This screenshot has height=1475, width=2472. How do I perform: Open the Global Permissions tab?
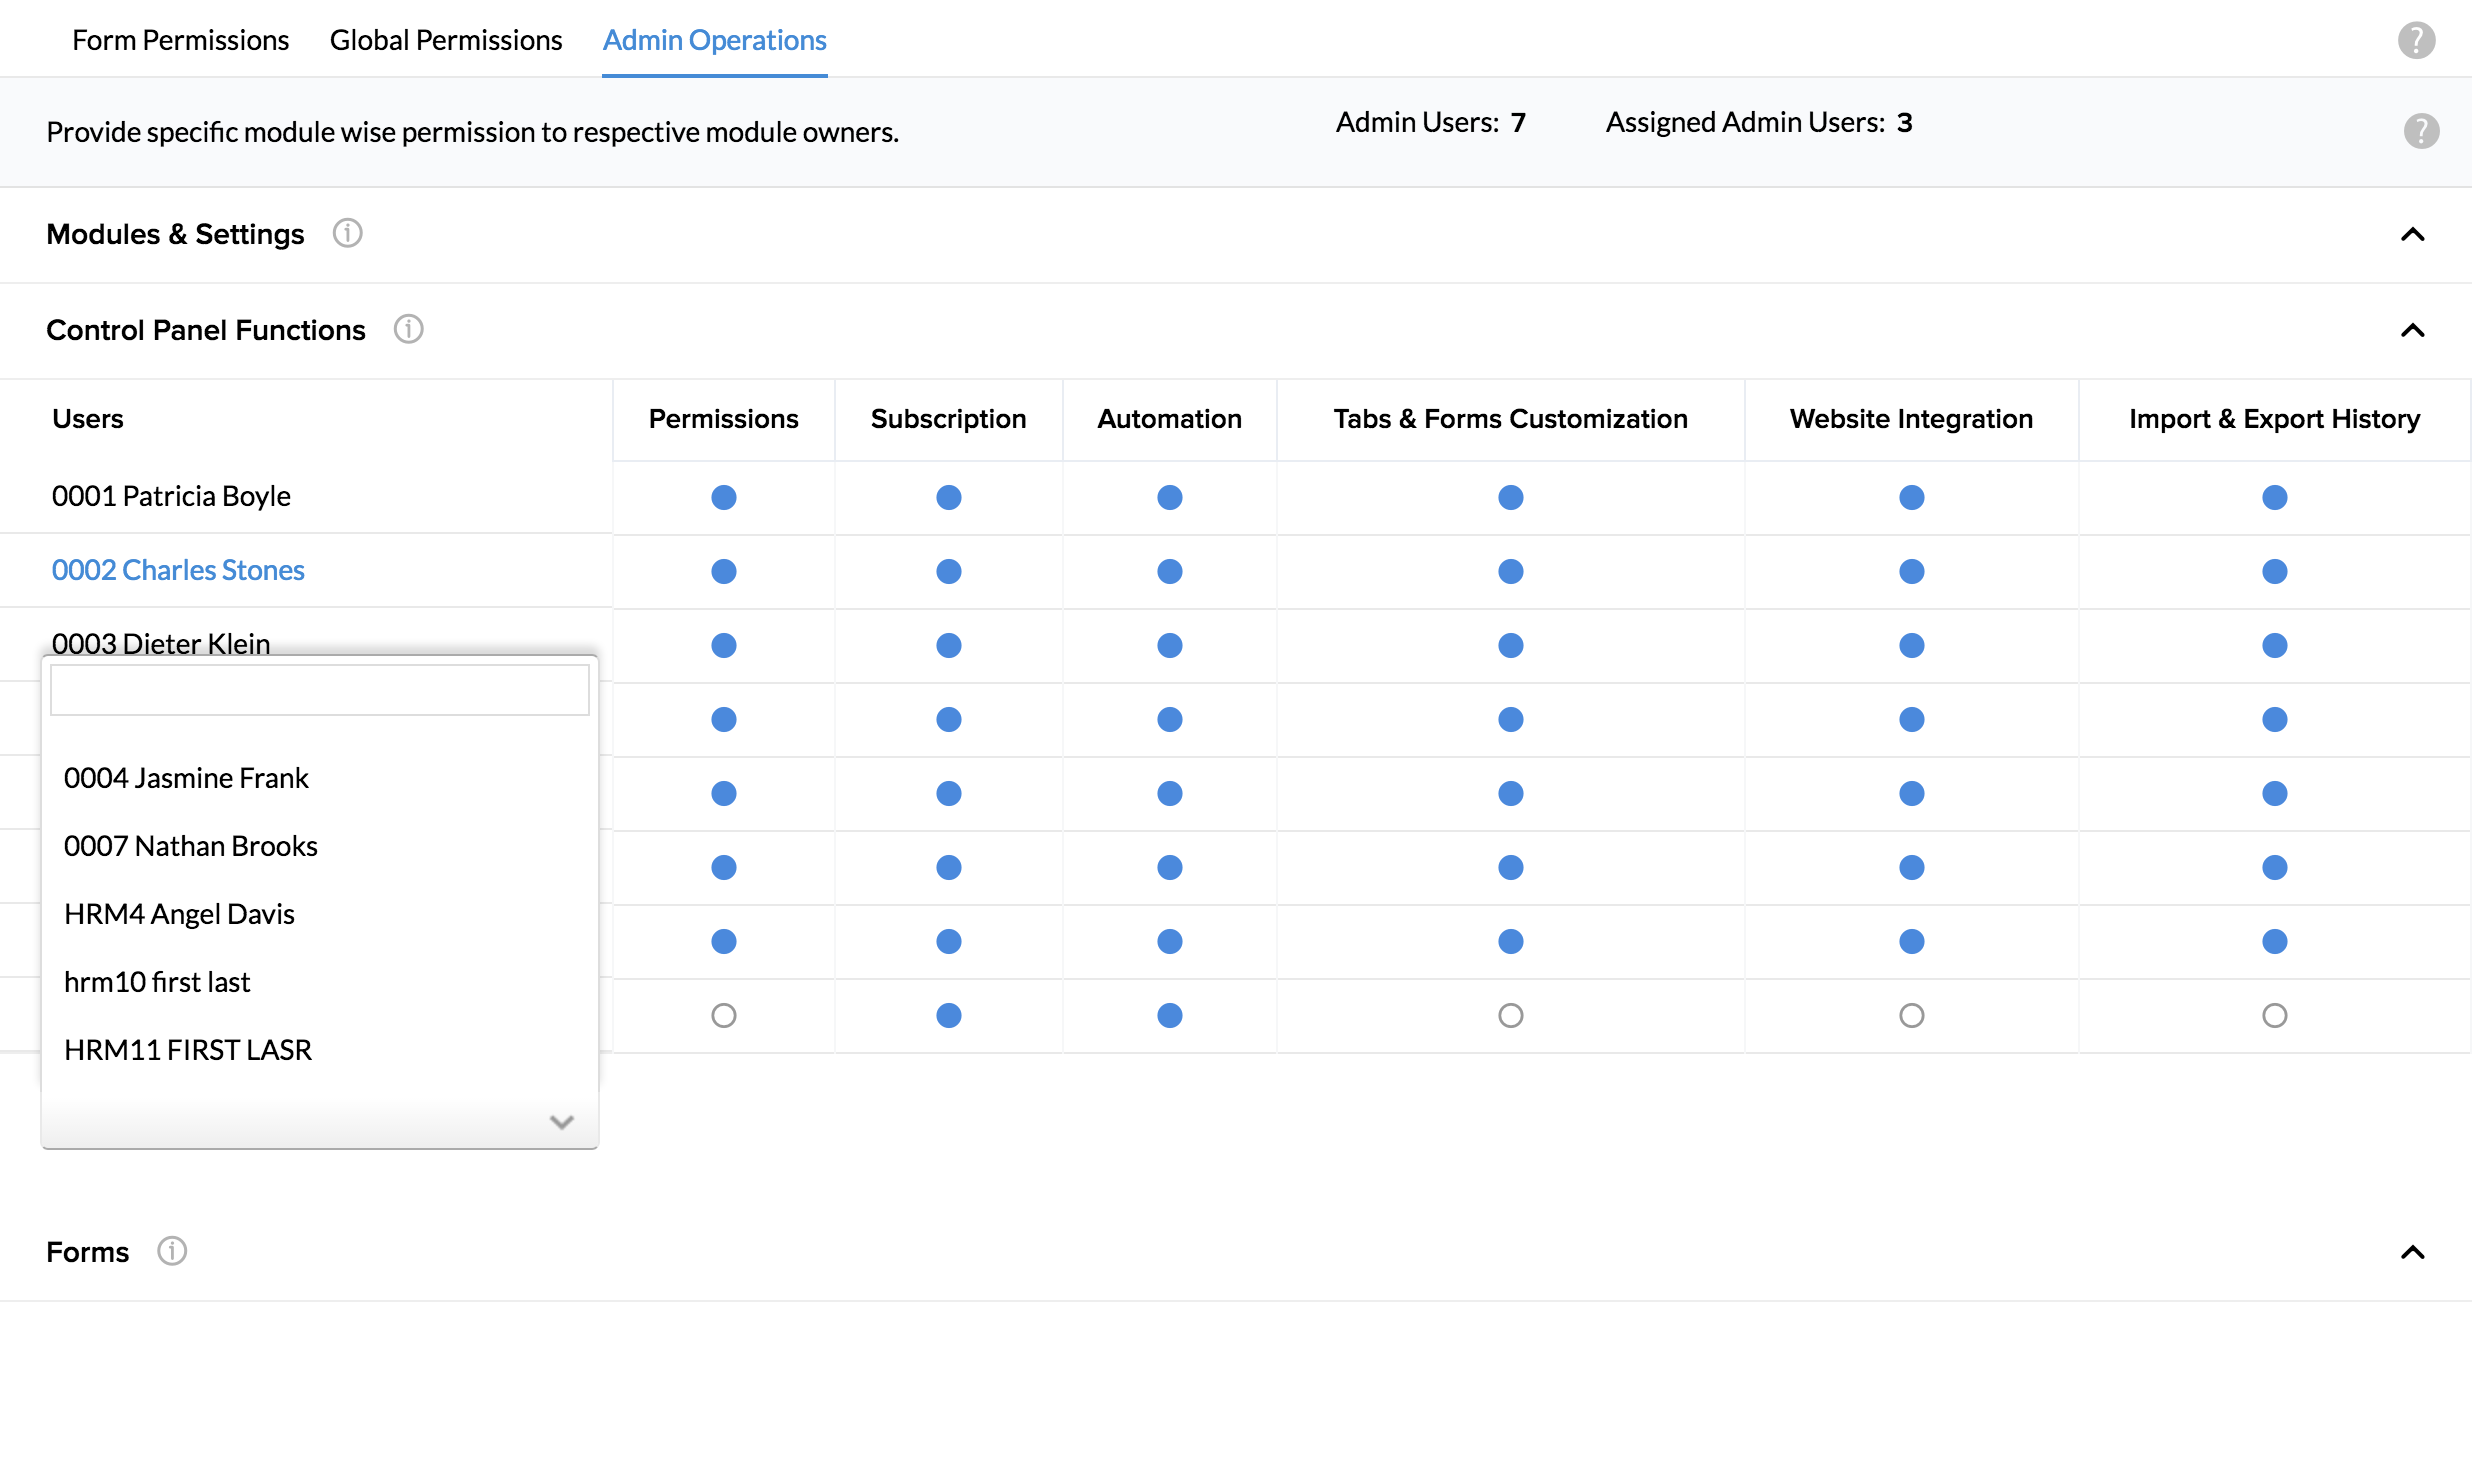(446, 40)
